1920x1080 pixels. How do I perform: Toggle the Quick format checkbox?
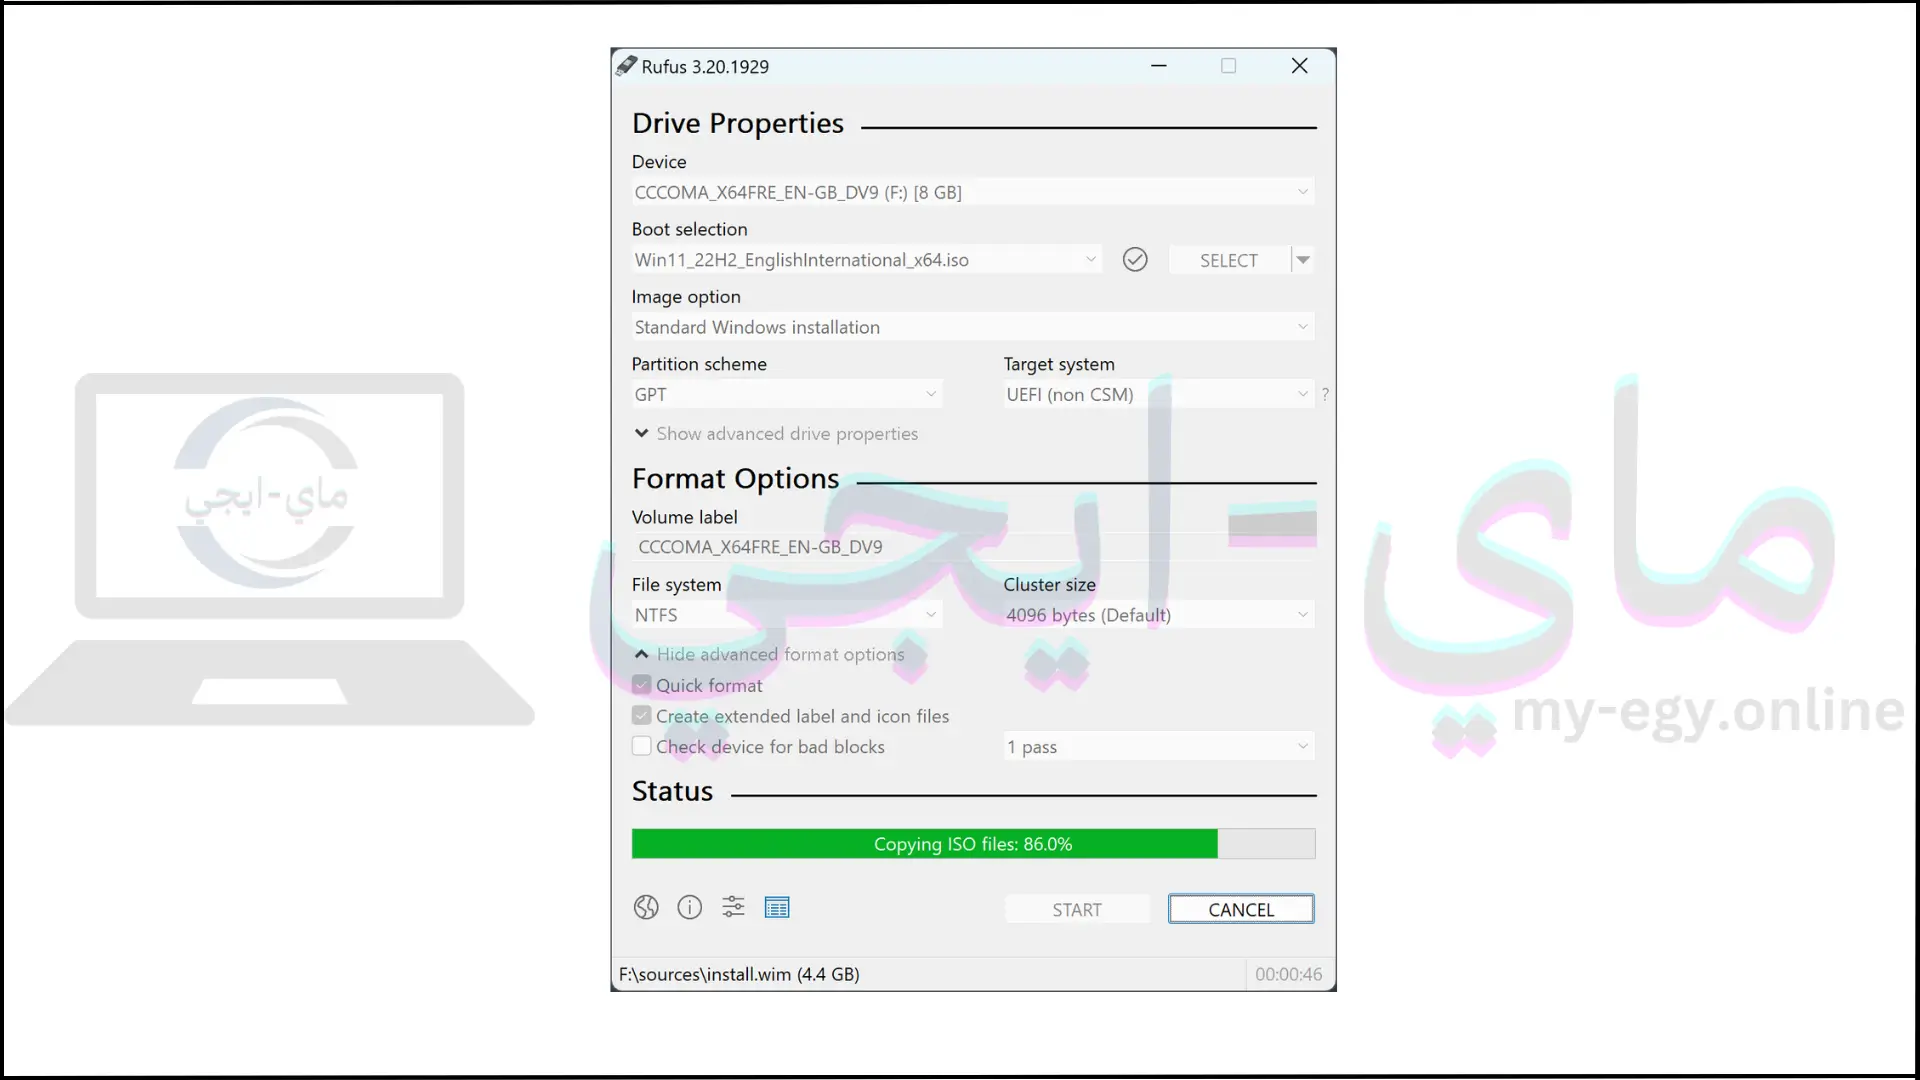pos(642,684)
